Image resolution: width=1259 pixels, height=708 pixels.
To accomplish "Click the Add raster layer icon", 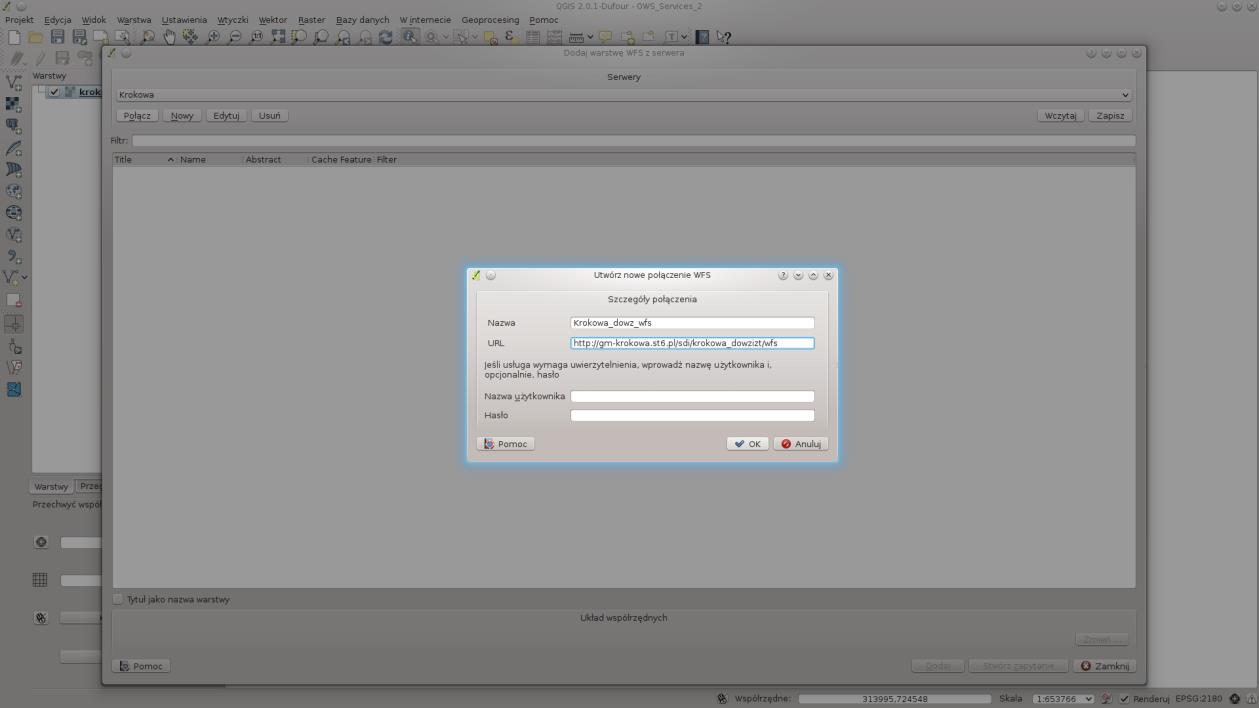I will tap(15, 103).
